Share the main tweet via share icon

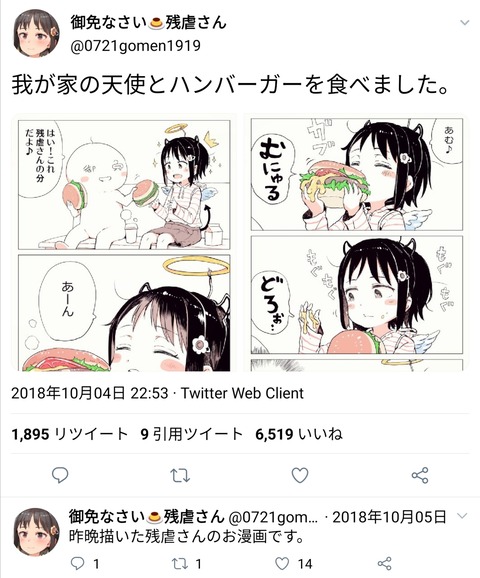pos(420,476)
